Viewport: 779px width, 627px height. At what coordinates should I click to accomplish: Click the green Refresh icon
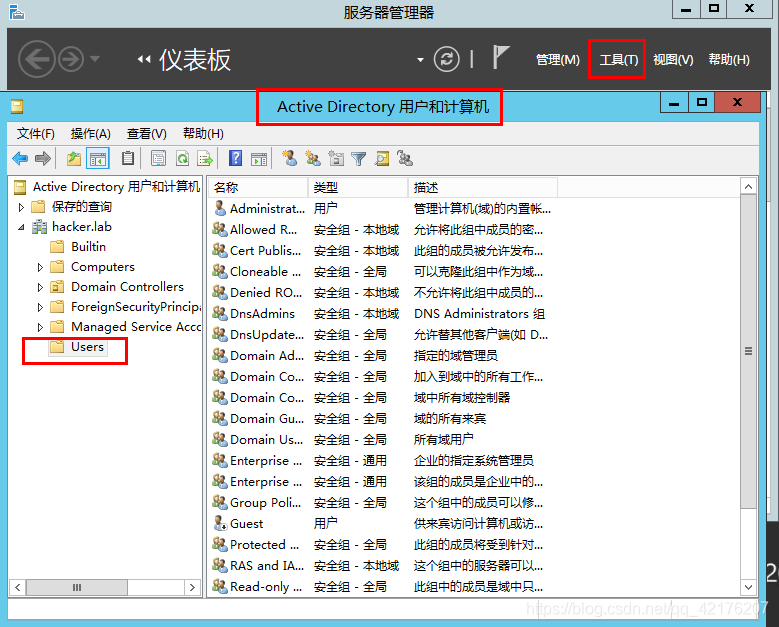pyautogui.click(x=182, y=158)
